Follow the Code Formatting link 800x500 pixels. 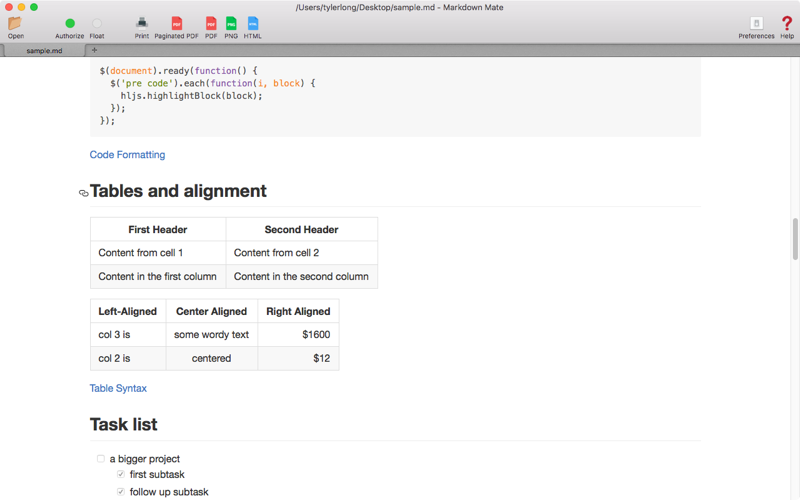tap(128, 155)
